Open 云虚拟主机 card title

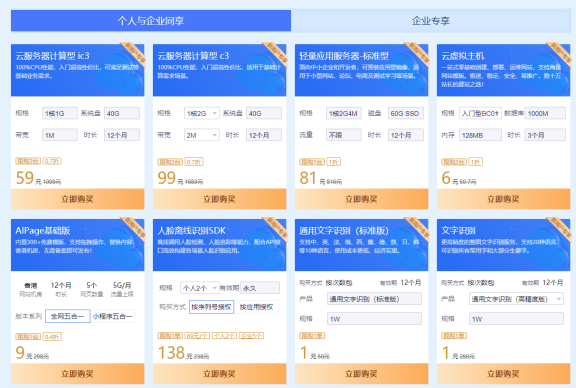463,56
